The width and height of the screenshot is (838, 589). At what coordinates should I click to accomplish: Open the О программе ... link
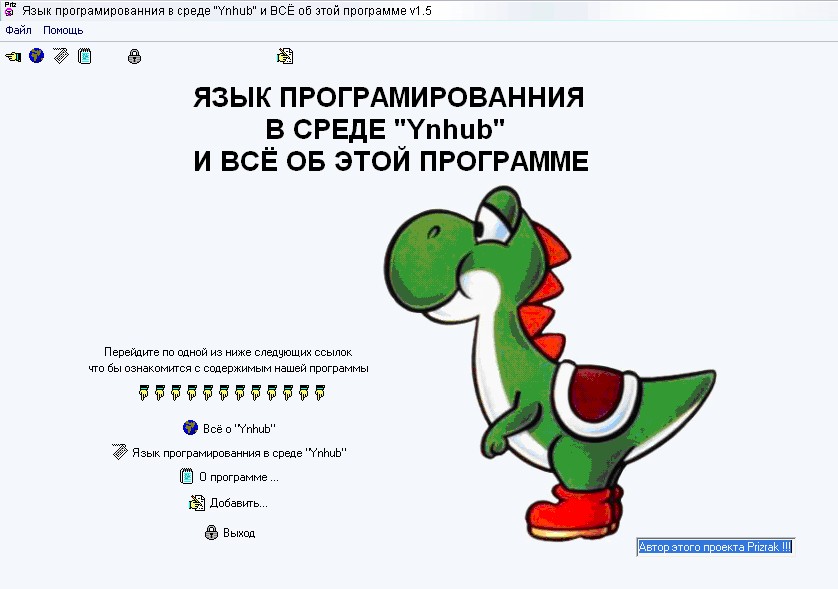coord(239,477)
